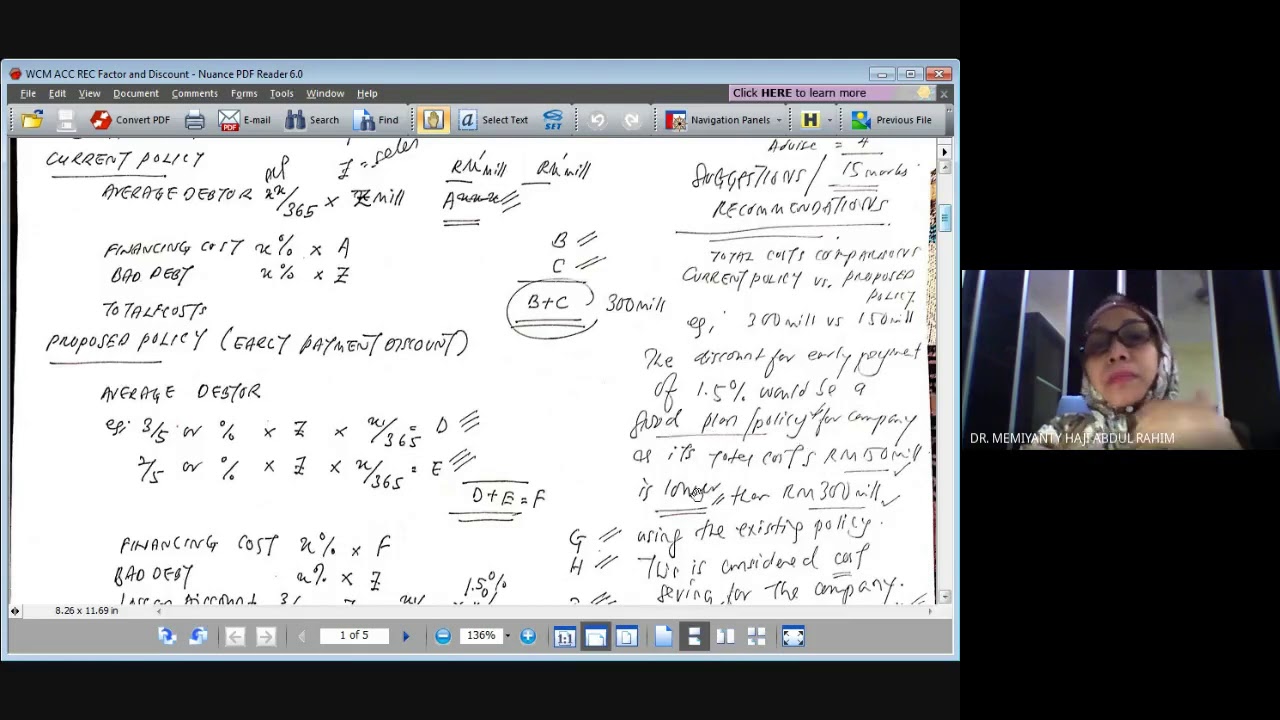Click the Convert PDF button
Viewport: 1280px width, 720px height.
point(130,120)
